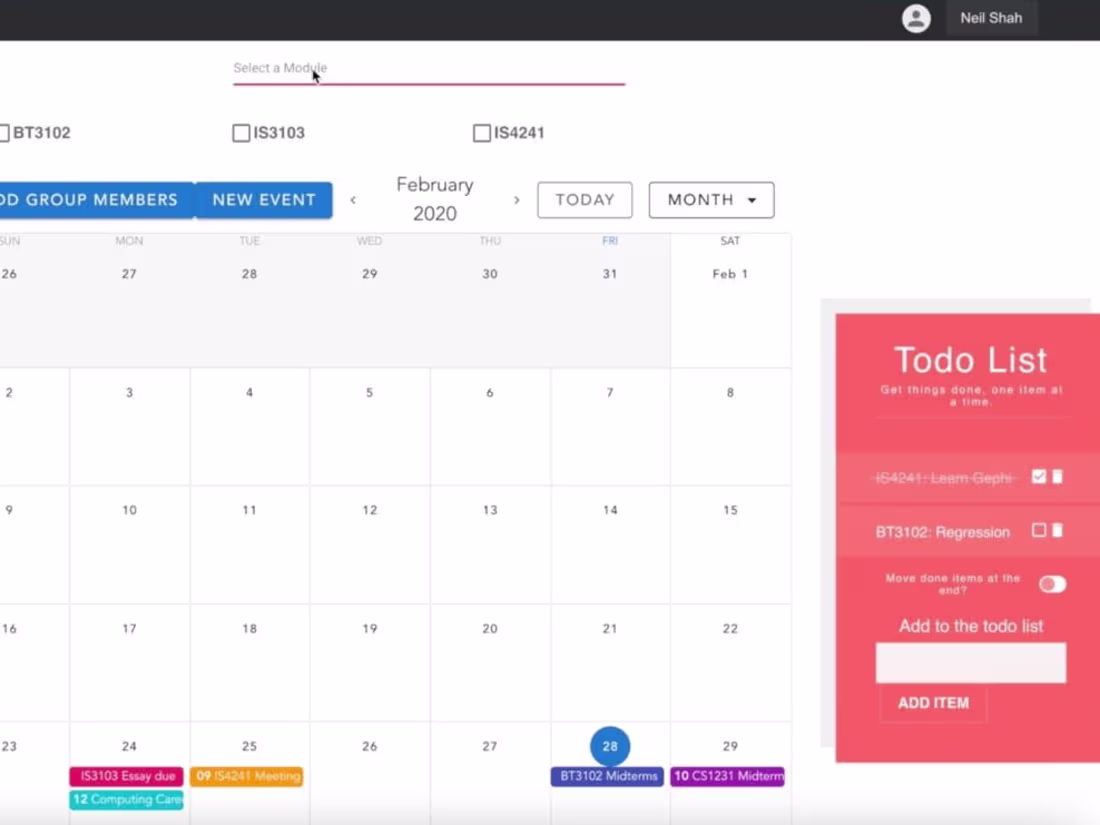
Task: Check the IS3103 module filter checkbox
Action: click(x=241, y=132)
